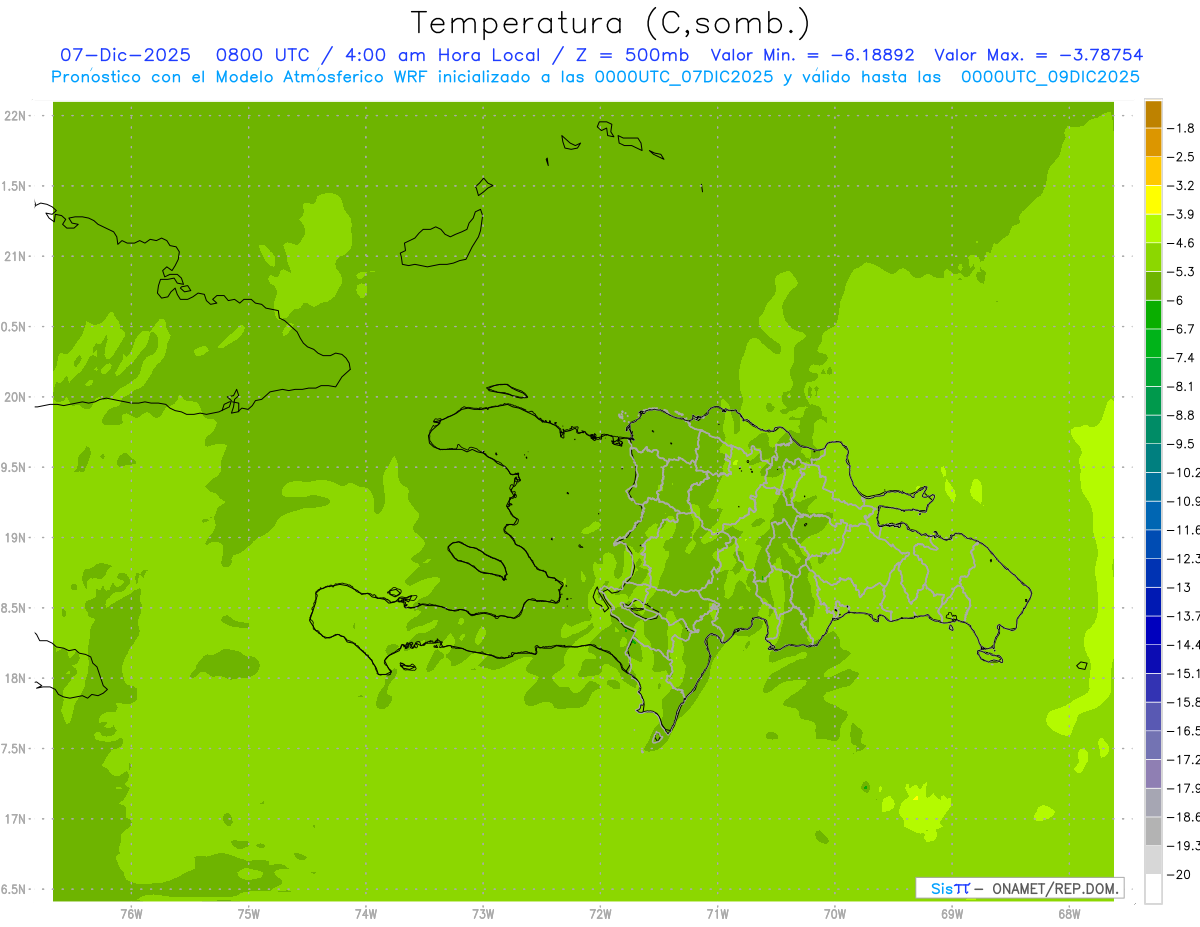The image size is (1200, 927).
Task: Click the '-17.9' colorbar value
Action: [x=1184, y=788]
